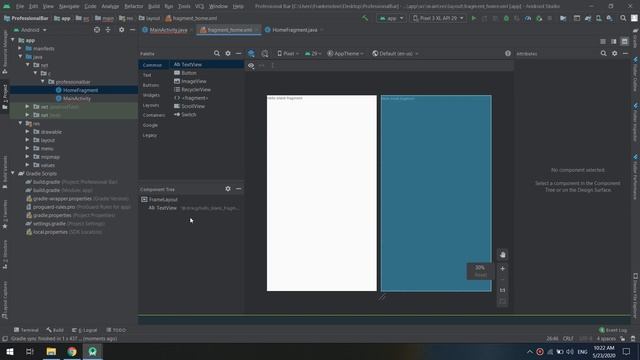Switch to Design view mode icon
This screenshot has height=360, width=640.
click(x=624, y=42)
